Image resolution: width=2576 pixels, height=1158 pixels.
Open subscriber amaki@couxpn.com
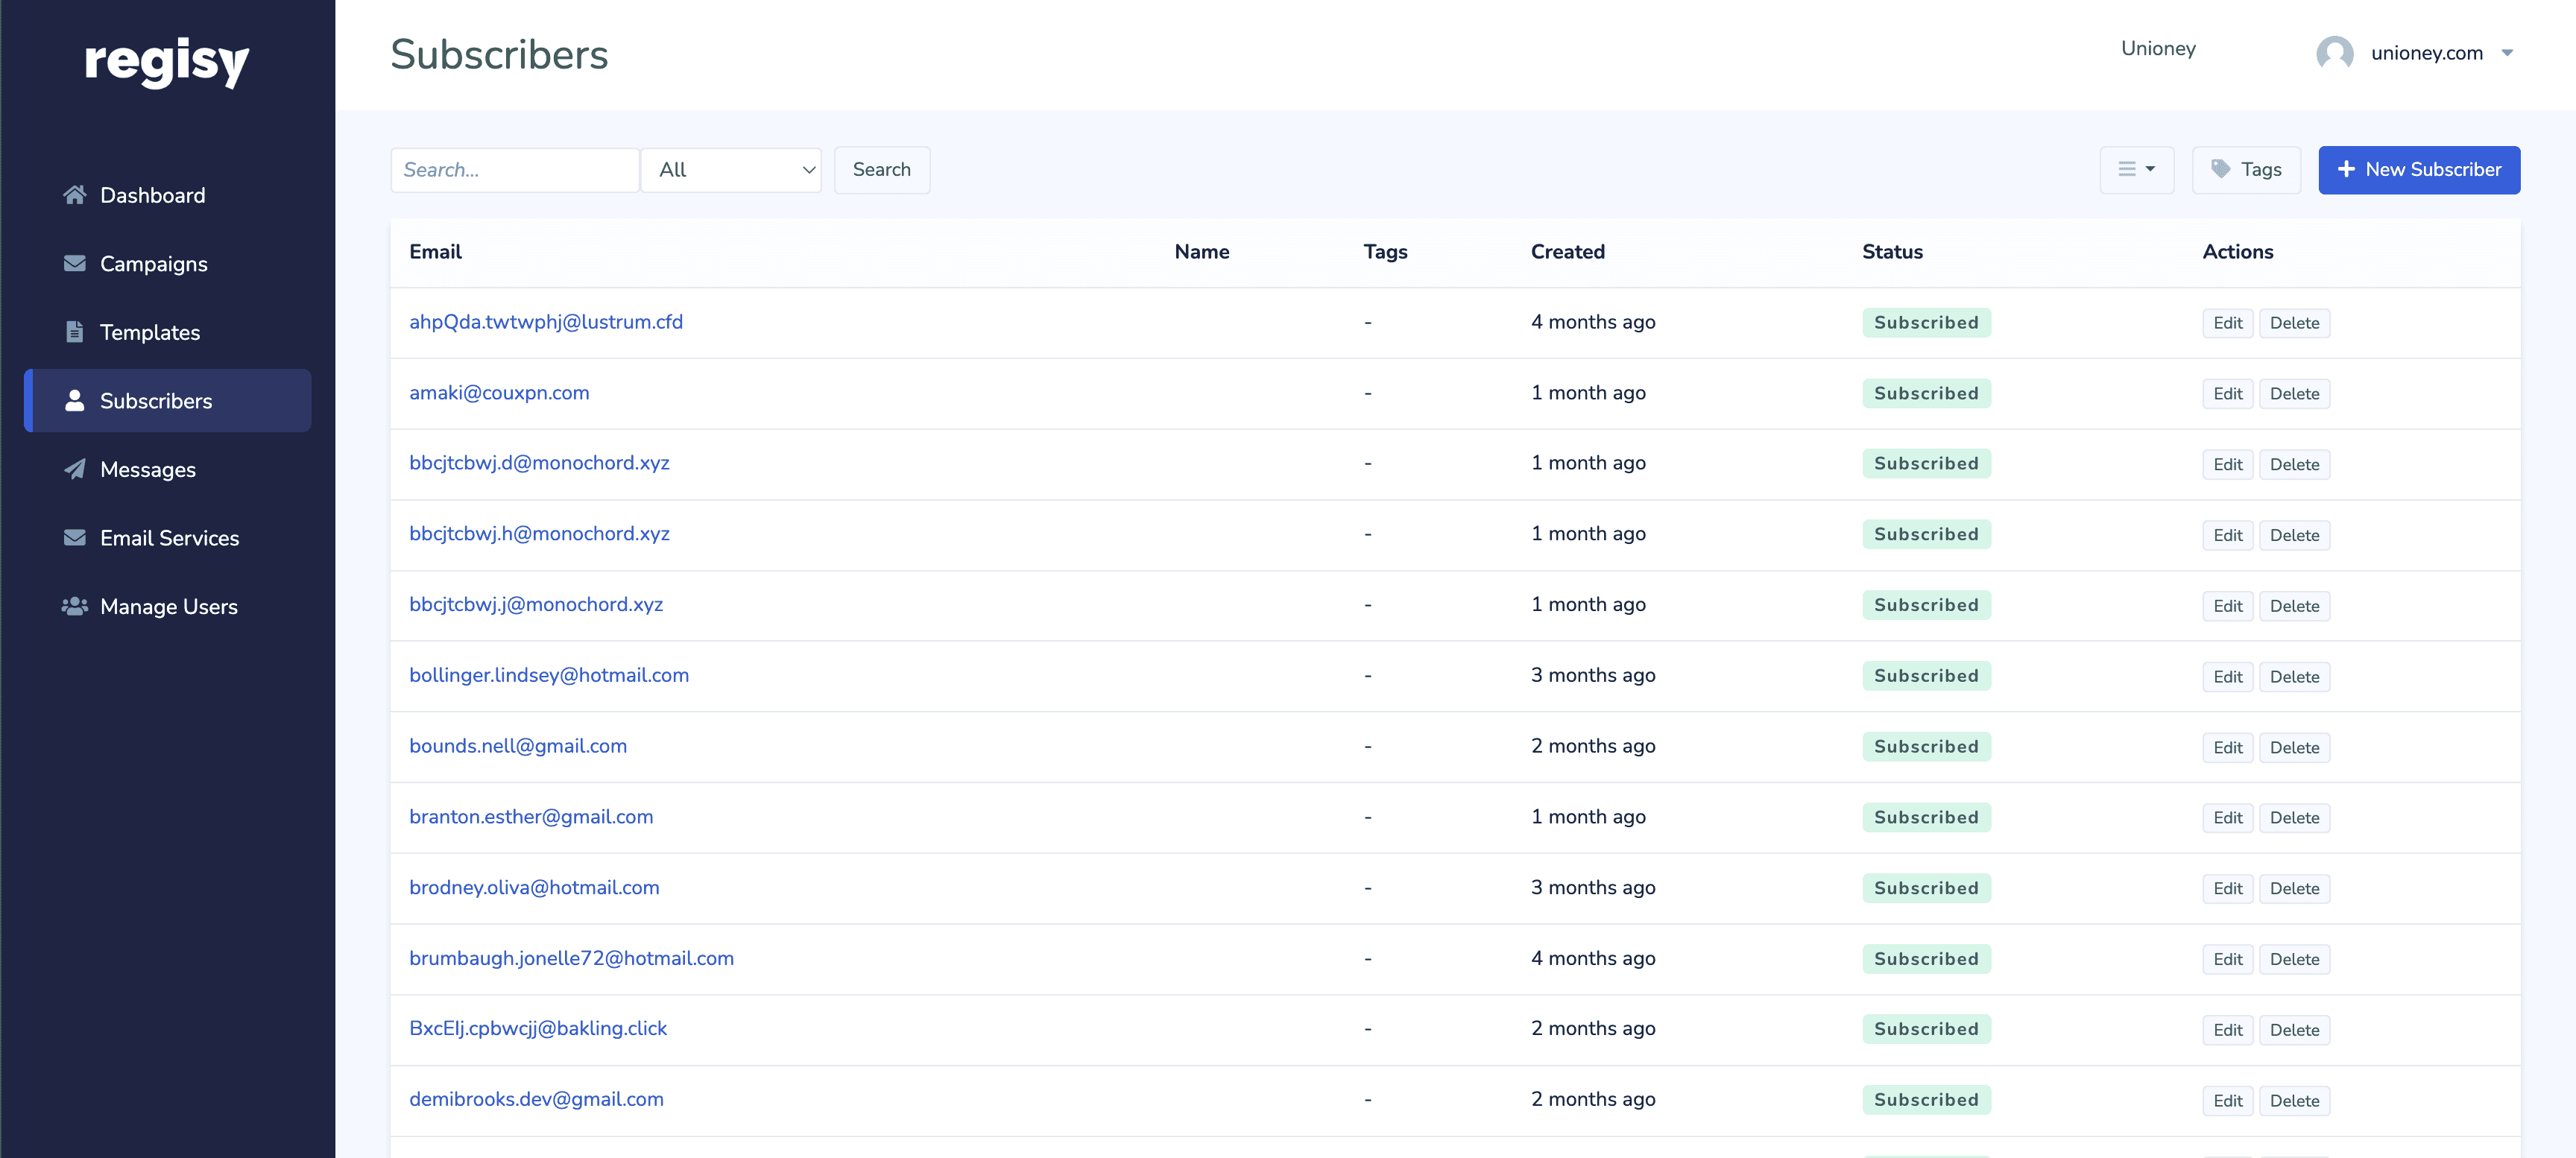[499, 393]
